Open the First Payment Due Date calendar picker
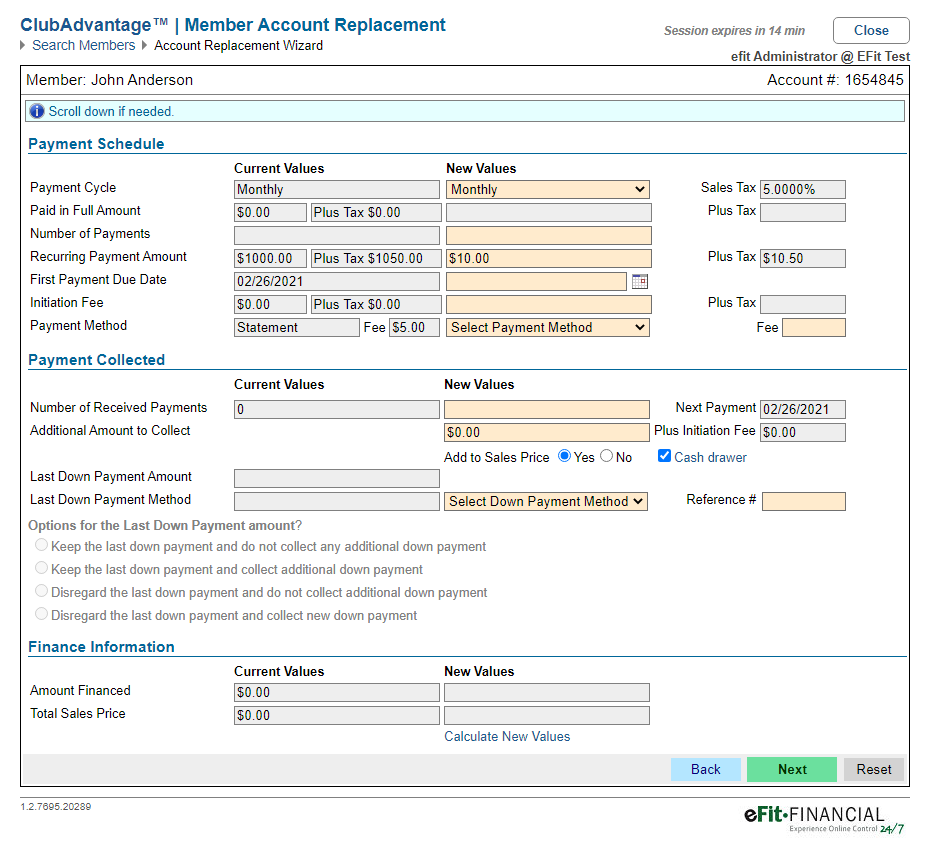The width and height of the screenshot is (931, 847). (639, 281)
